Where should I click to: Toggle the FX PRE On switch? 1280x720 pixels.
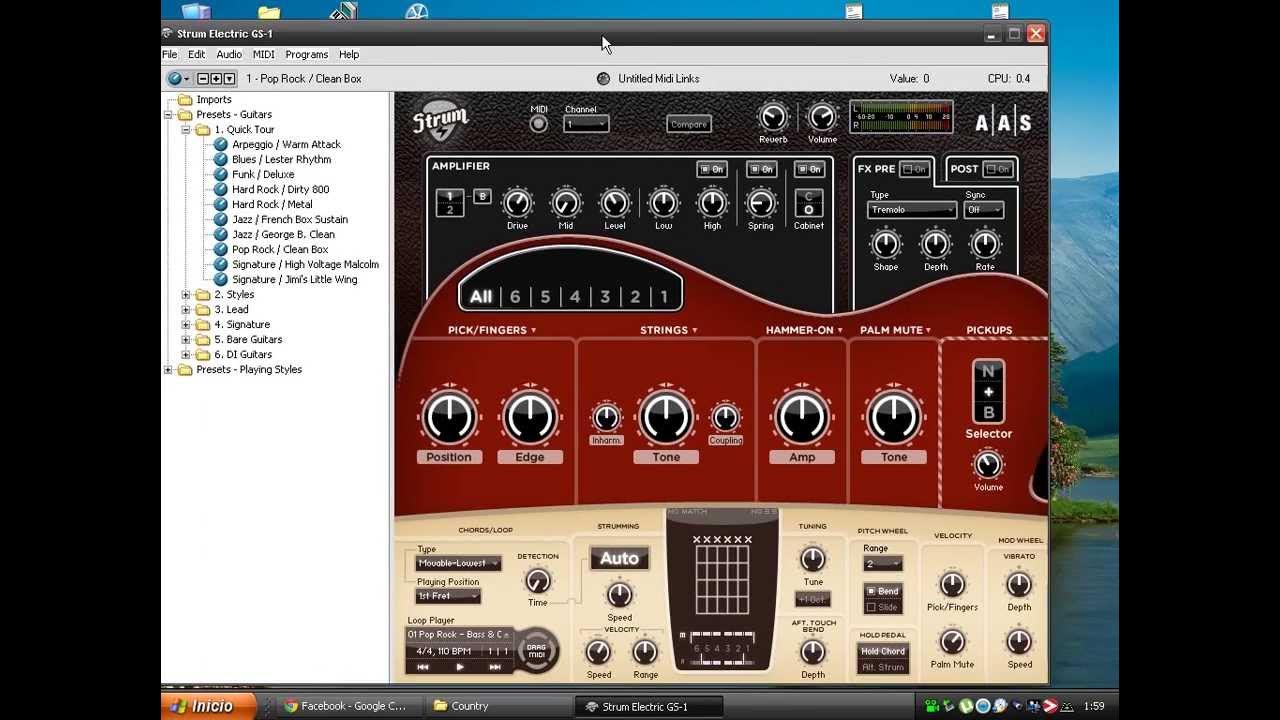[x=914, y=169]
